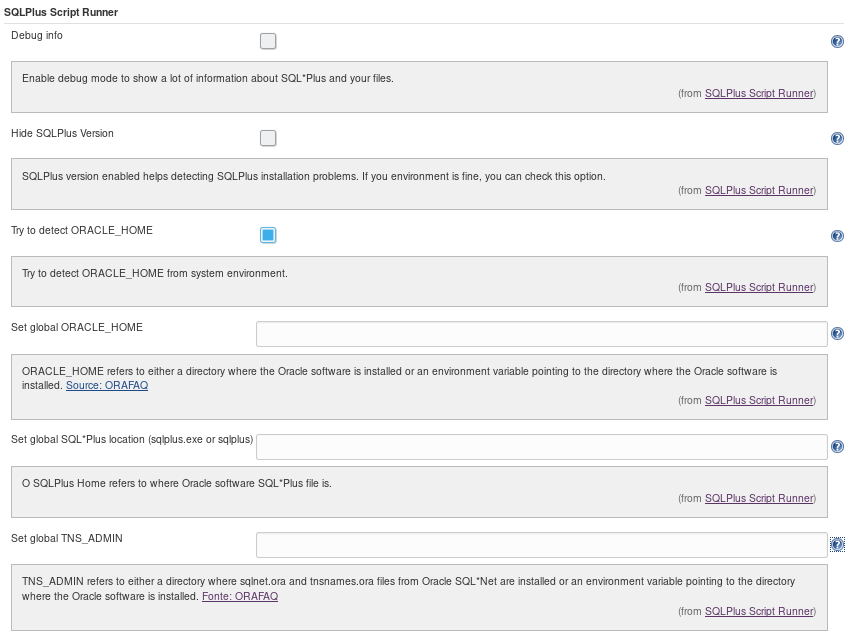The height and width of the screenshot is (637, 852).
Task: Open the Fonte: ORAFAQ link
Action: click(x=240, y=596)
